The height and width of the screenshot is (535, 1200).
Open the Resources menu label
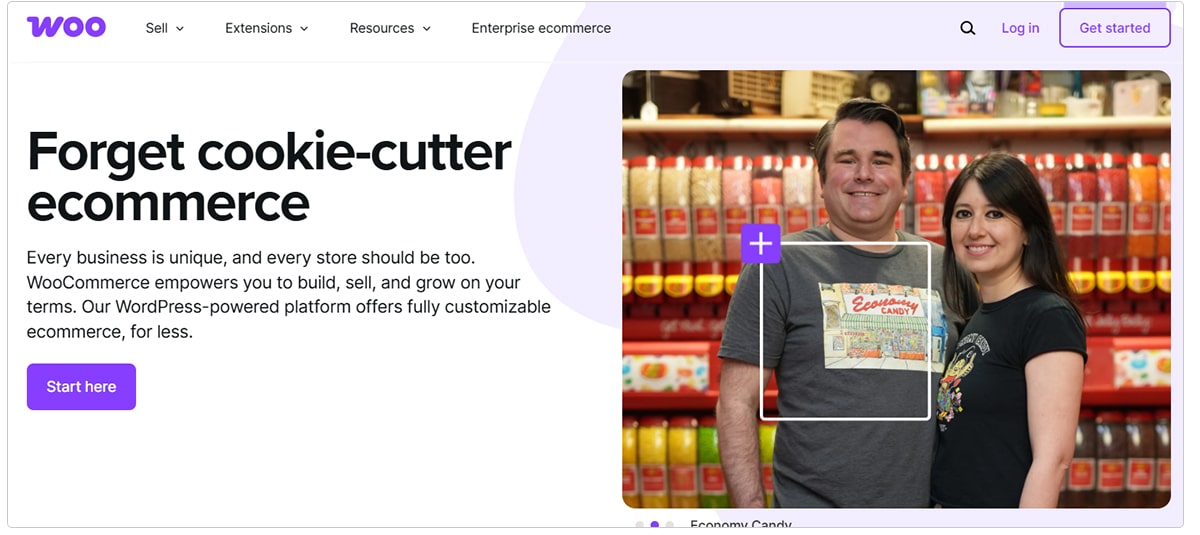(382, 28)
